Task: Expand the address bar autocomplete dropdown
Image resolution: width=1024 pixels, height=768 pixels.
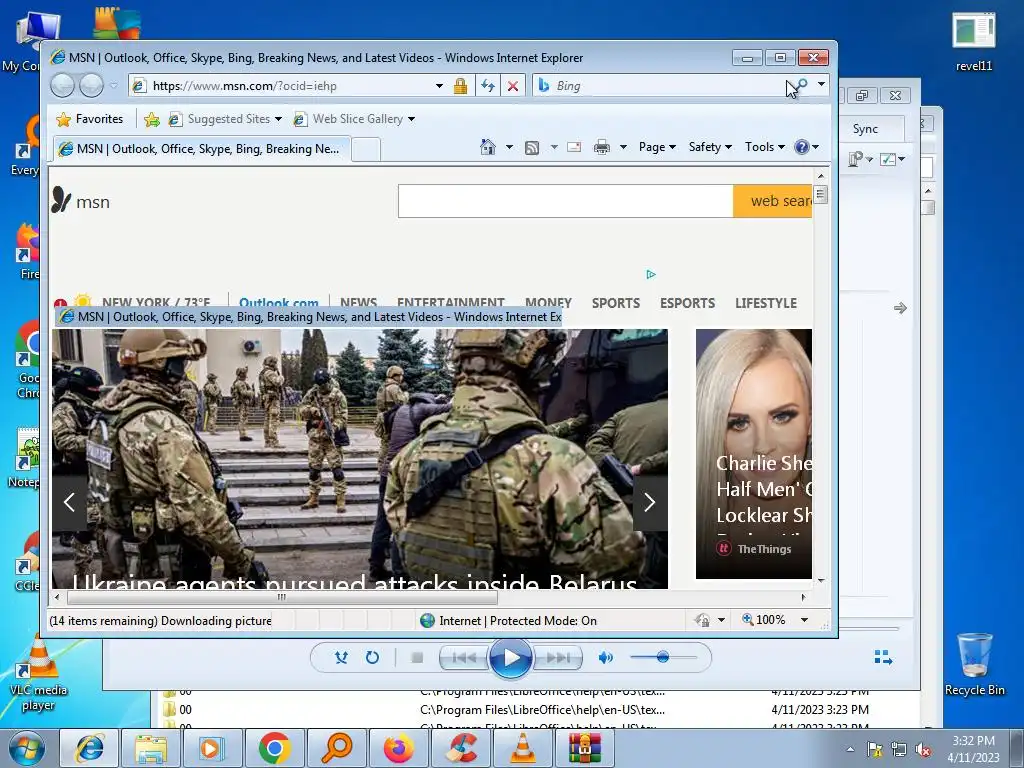Action: click(x=440, y=86)
